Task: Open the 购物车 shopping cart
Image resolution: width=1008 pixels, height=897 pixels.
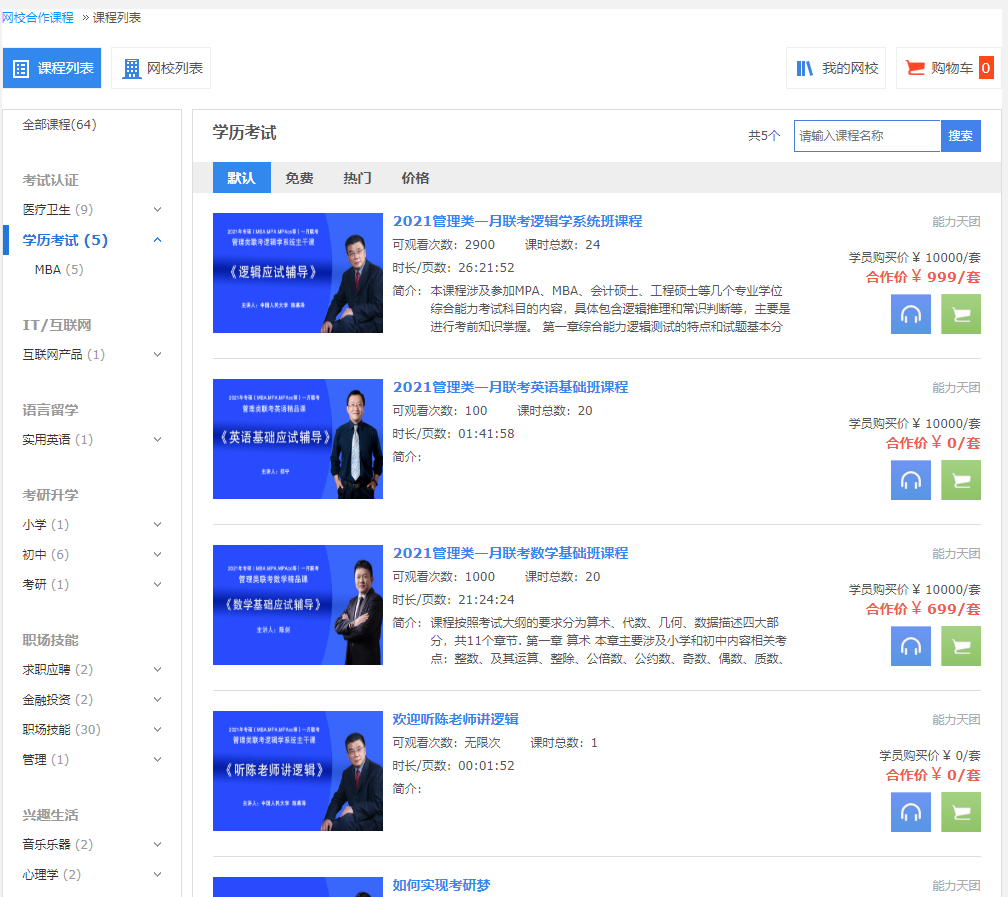Action: (948, 68)
